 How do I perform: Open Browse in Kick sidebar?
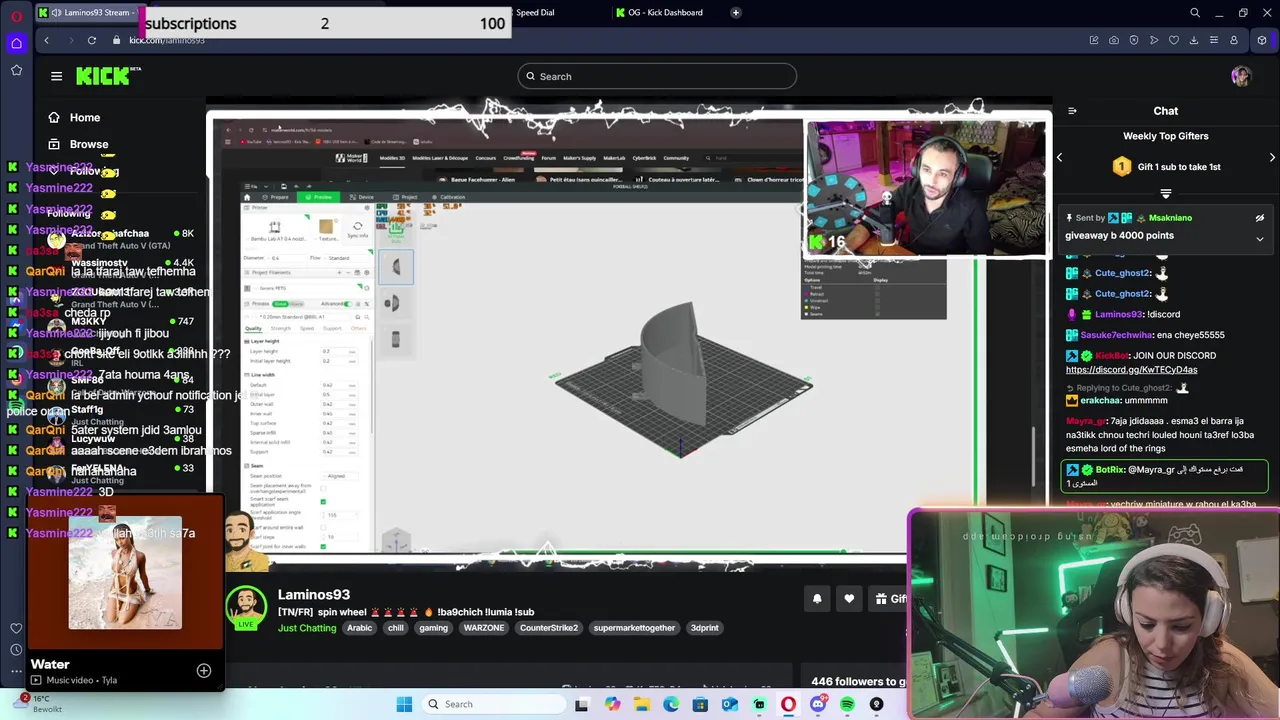(78, 144)
